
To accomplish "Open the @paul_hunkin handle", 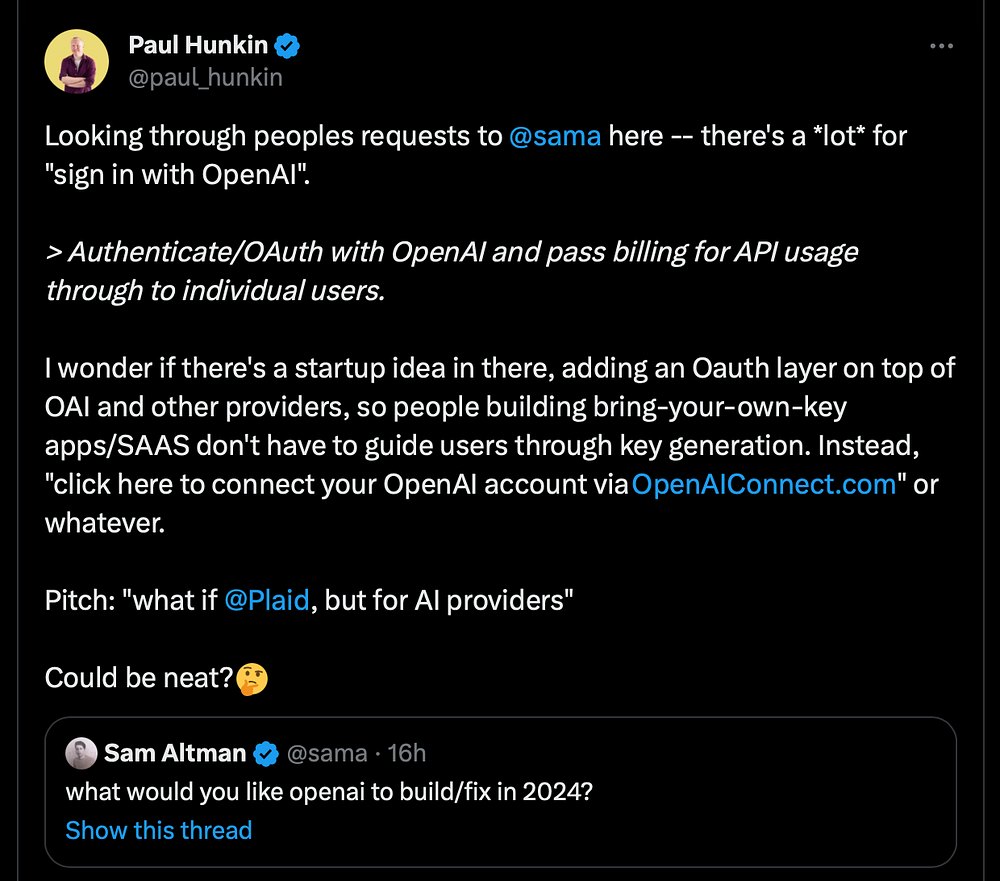I will [206, 77].
